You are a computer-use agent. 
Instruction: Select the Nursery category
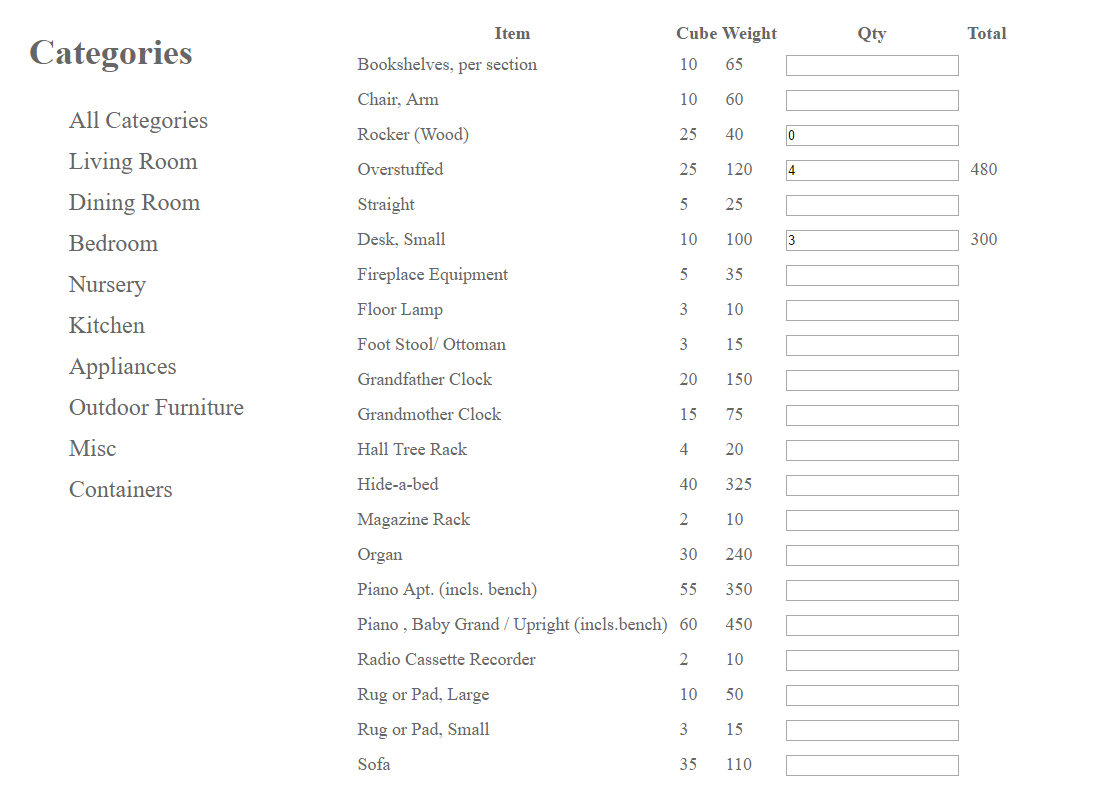[x=107, y=285]
